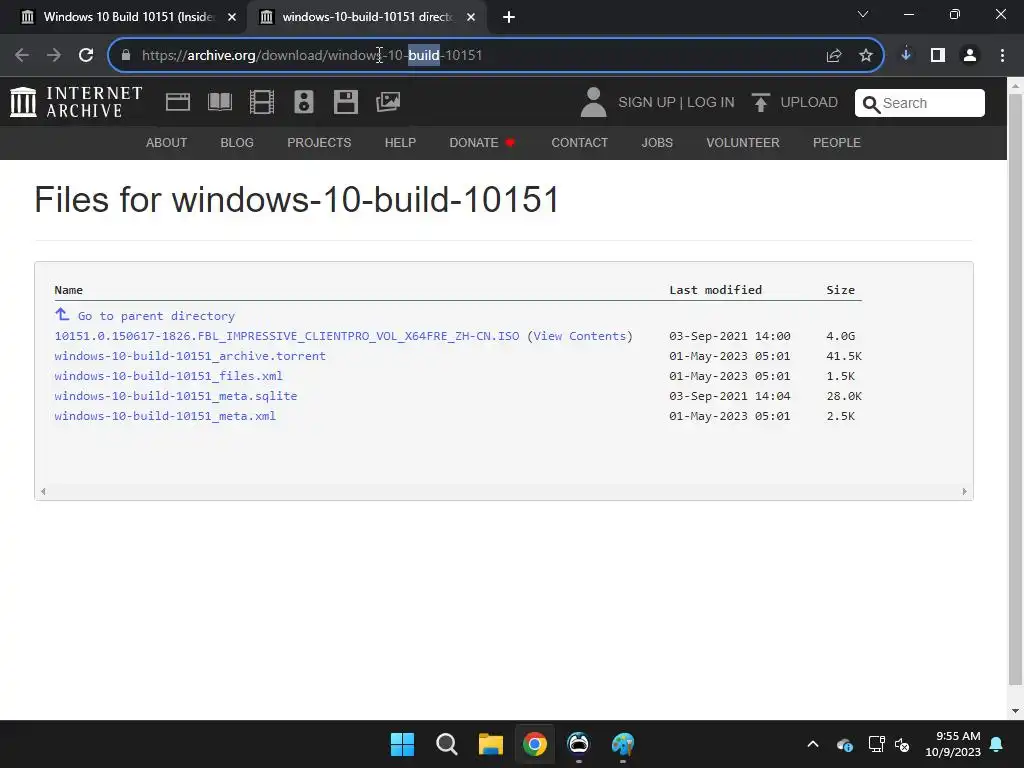Share this page via address bar icon
The image size is (1024, 768).
[834, 56]
